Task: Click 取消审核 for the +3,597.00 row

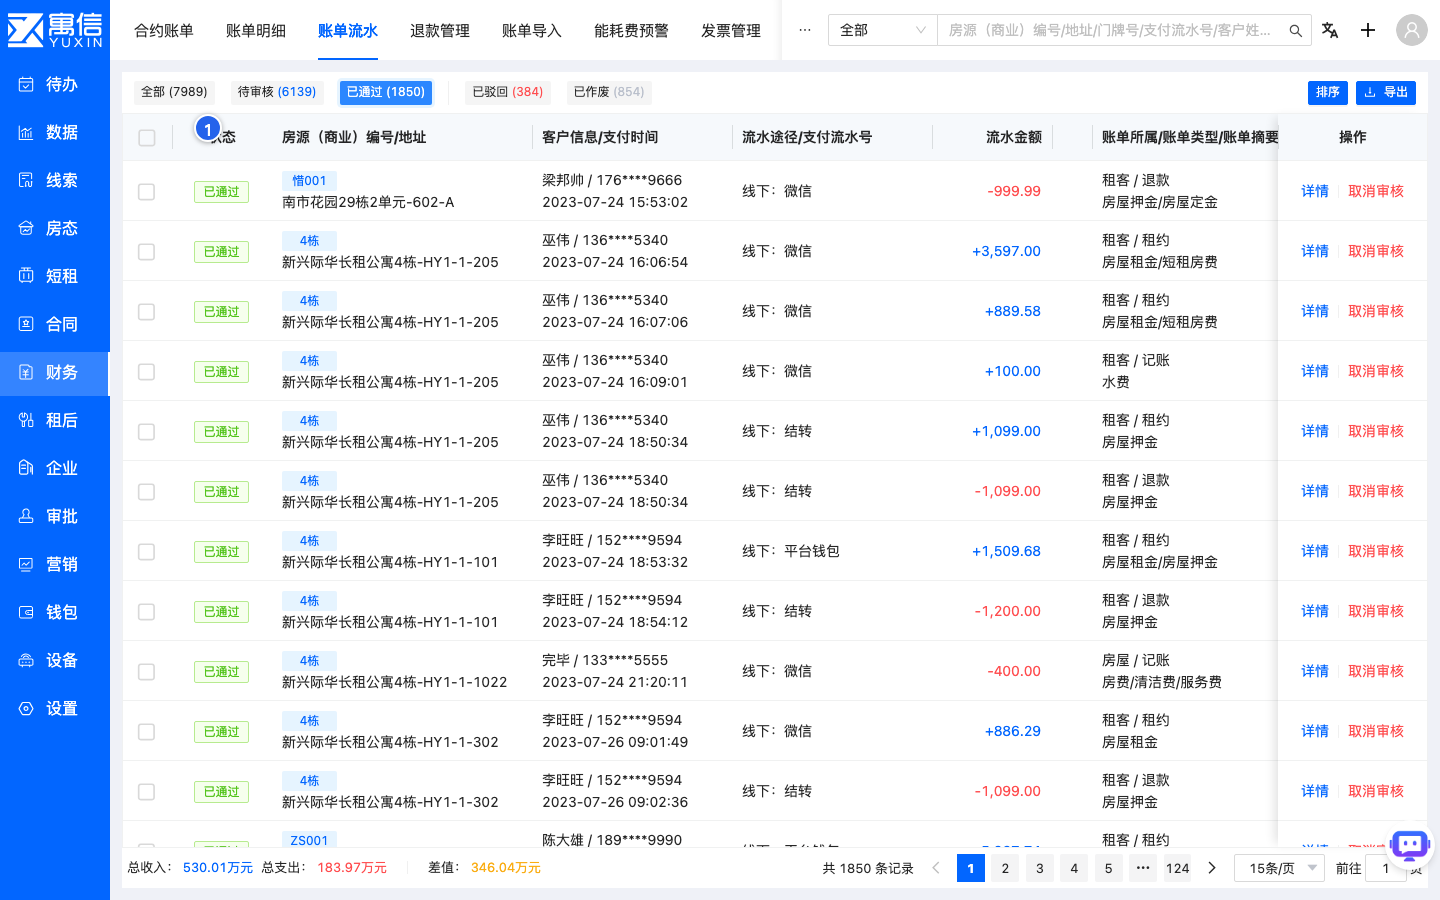Action: pyautogui.click(x=1376, y=251)
